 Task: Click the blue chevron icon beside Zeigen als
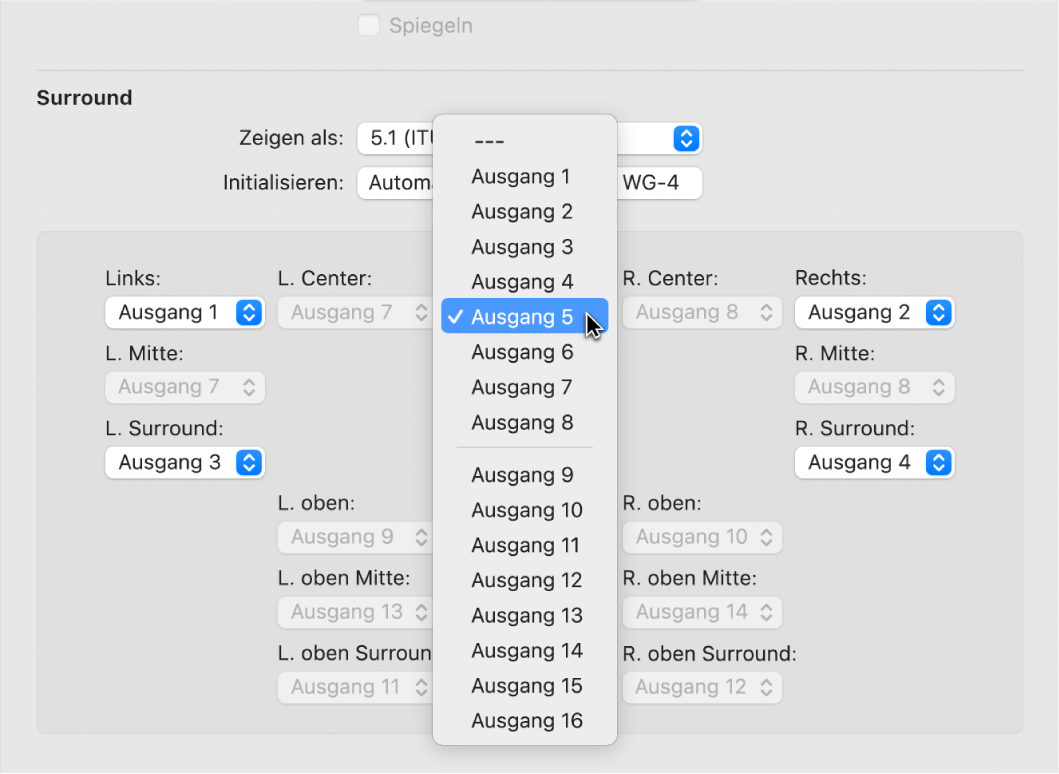[x=686, y=138]
